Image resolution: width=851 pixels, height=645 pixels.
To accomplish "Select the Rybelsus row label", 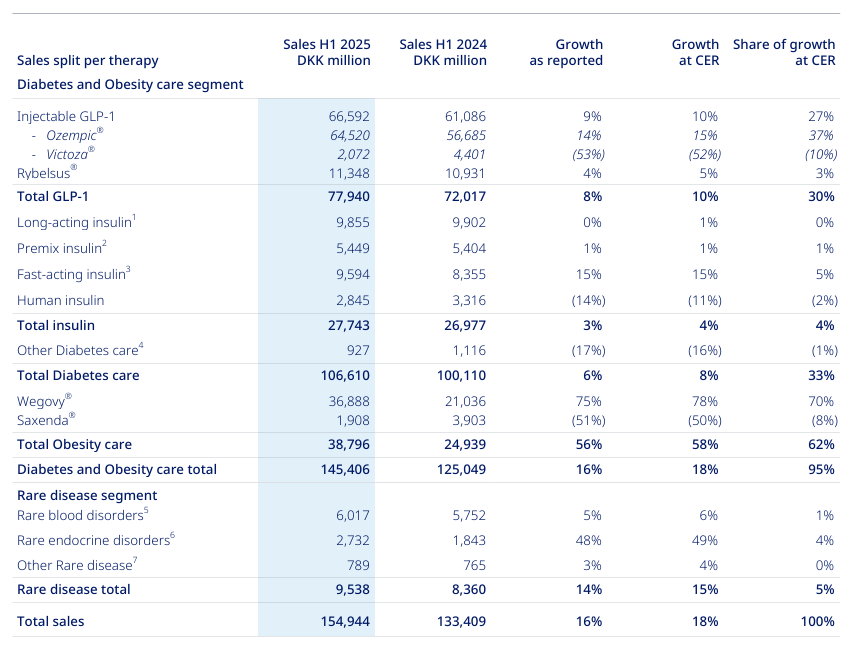I will tap(47, 173).
